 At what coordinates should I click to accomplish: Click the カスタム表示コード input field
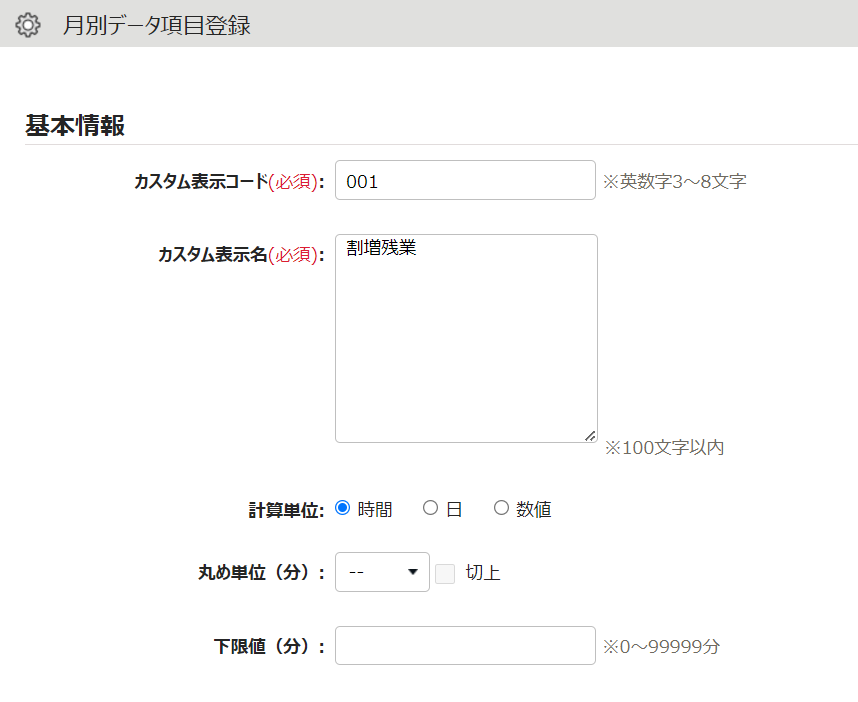coord(465,180)
